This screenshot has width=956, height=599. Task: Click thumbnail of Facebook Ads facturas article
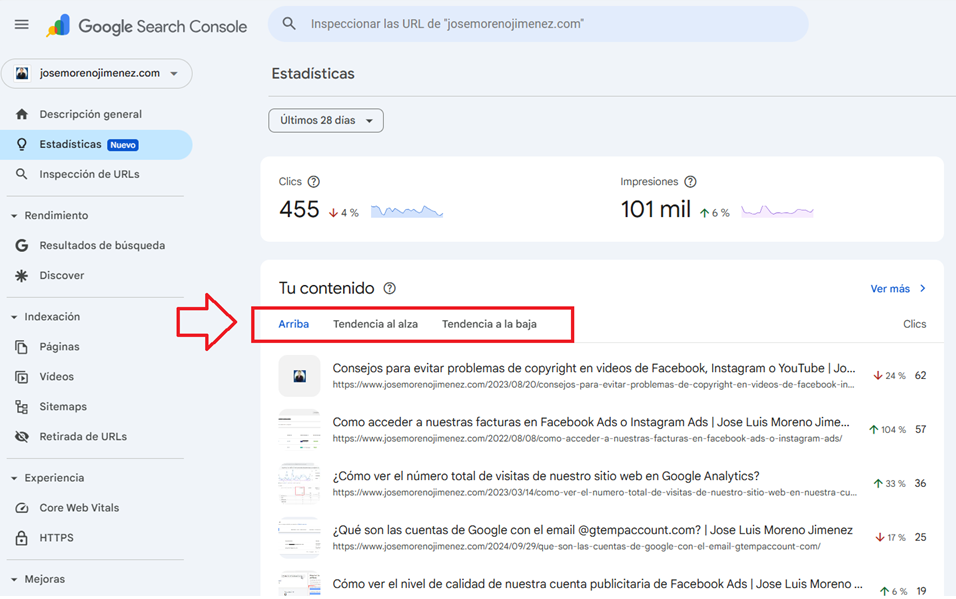coord(299,430)
